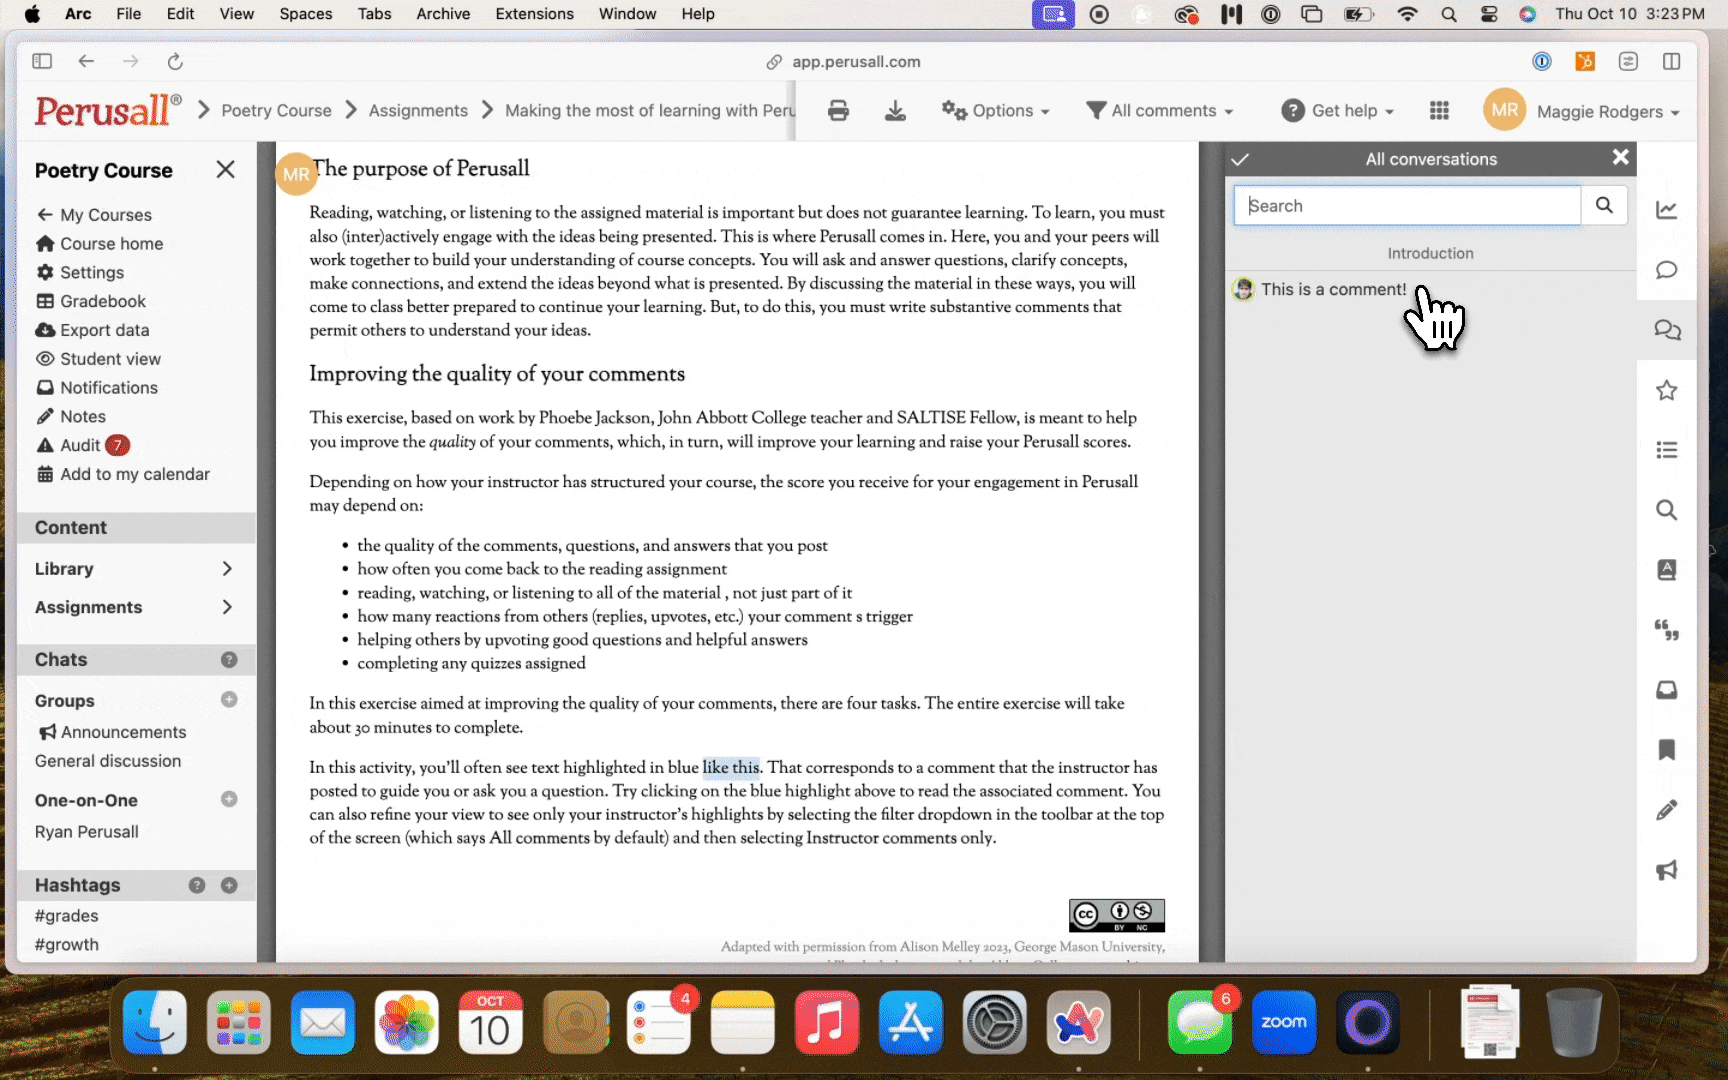The image size is (1728, 1080).
Task: Open magnifier search icon in right rail
Action: pyautogui.click(x=1666, y=510)
